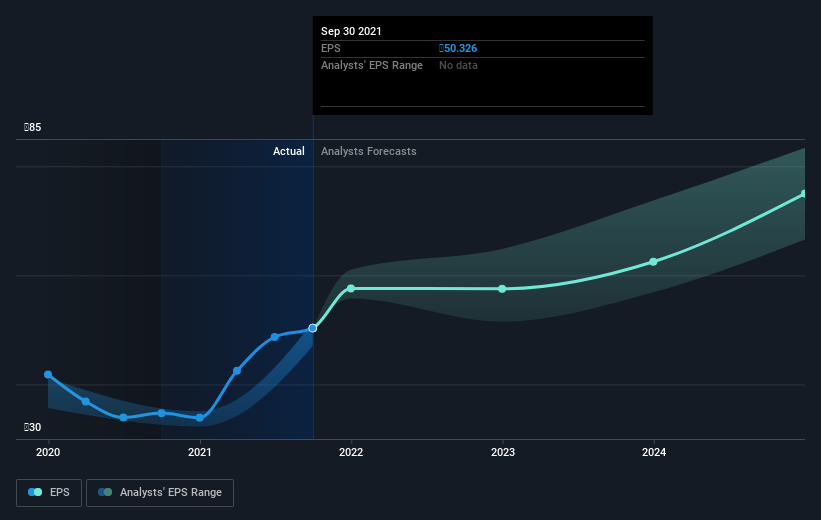Click the 2024 x-axis label
Viewport: 821px width, 520px height.
654,452
